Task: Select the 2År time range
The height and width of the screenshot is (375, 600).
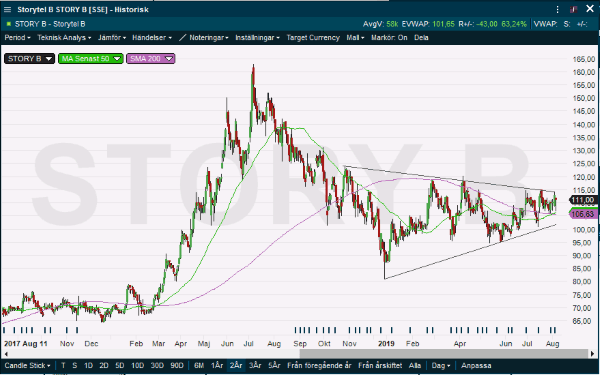Action: [x=236, y=366]
